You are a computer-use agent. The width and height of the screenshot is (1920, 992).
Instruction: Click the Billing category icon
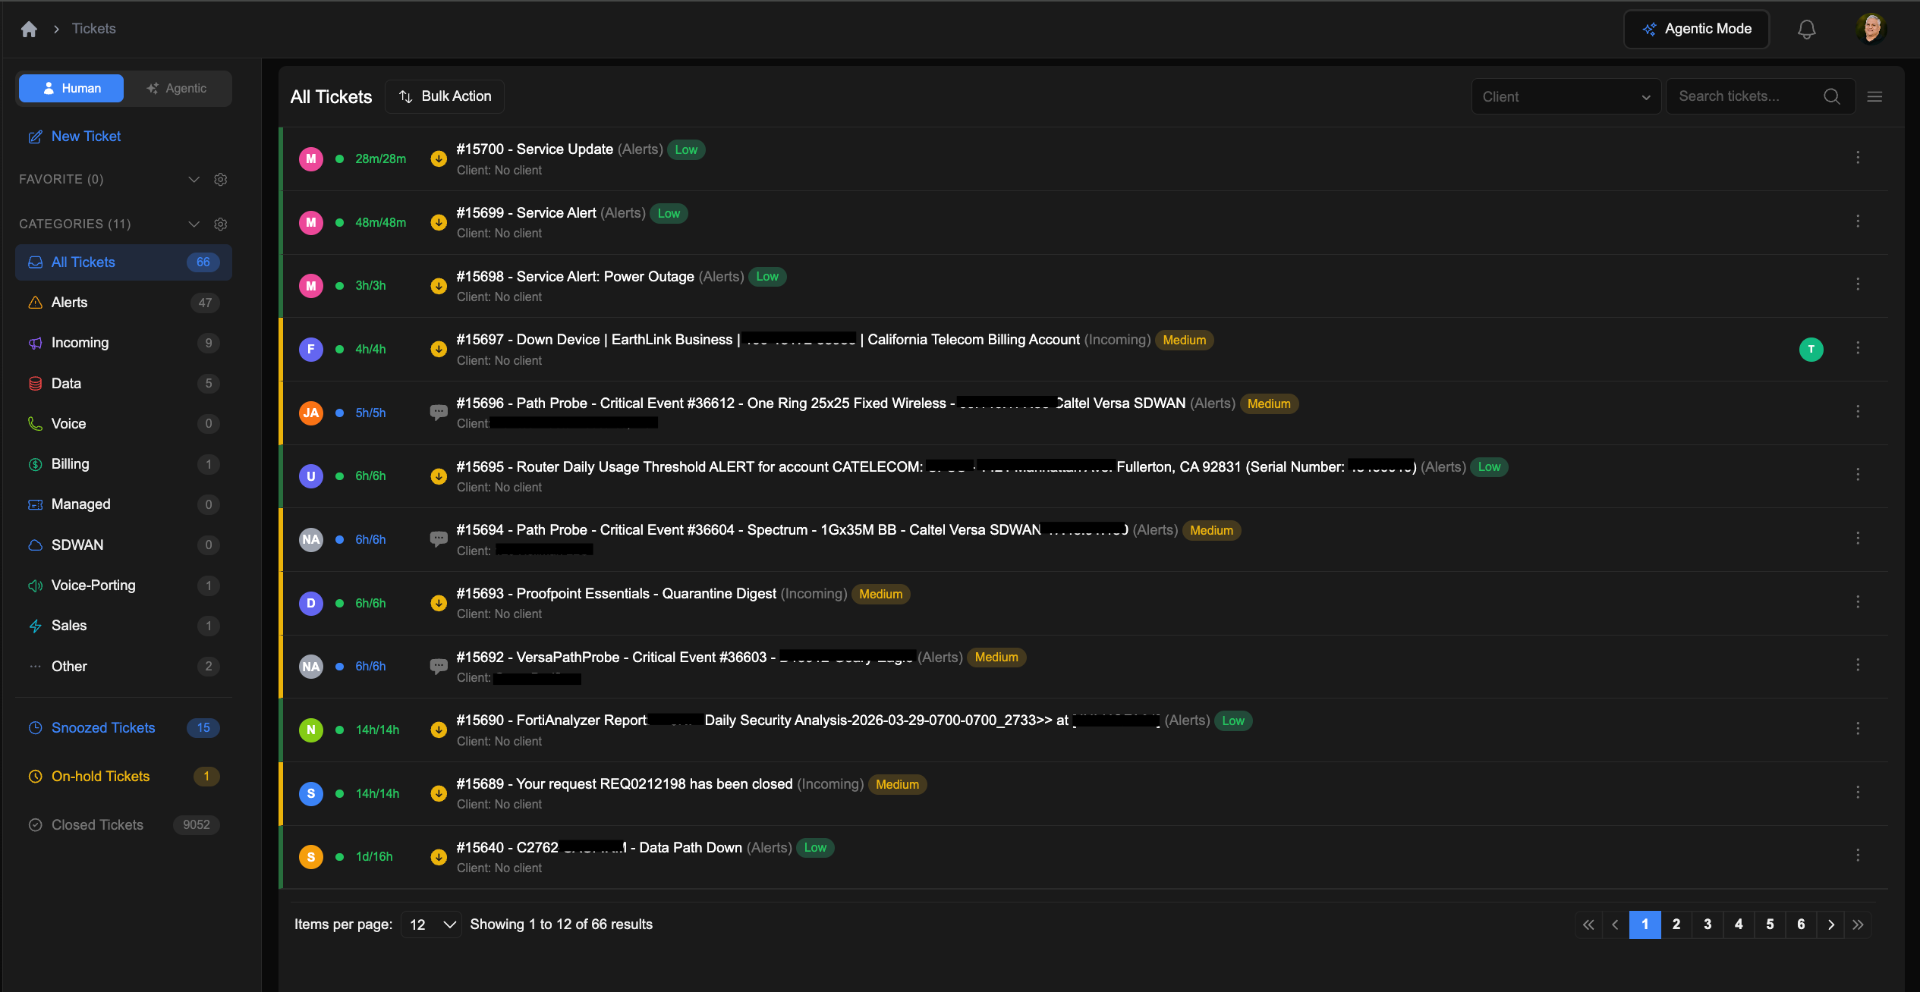35,464
